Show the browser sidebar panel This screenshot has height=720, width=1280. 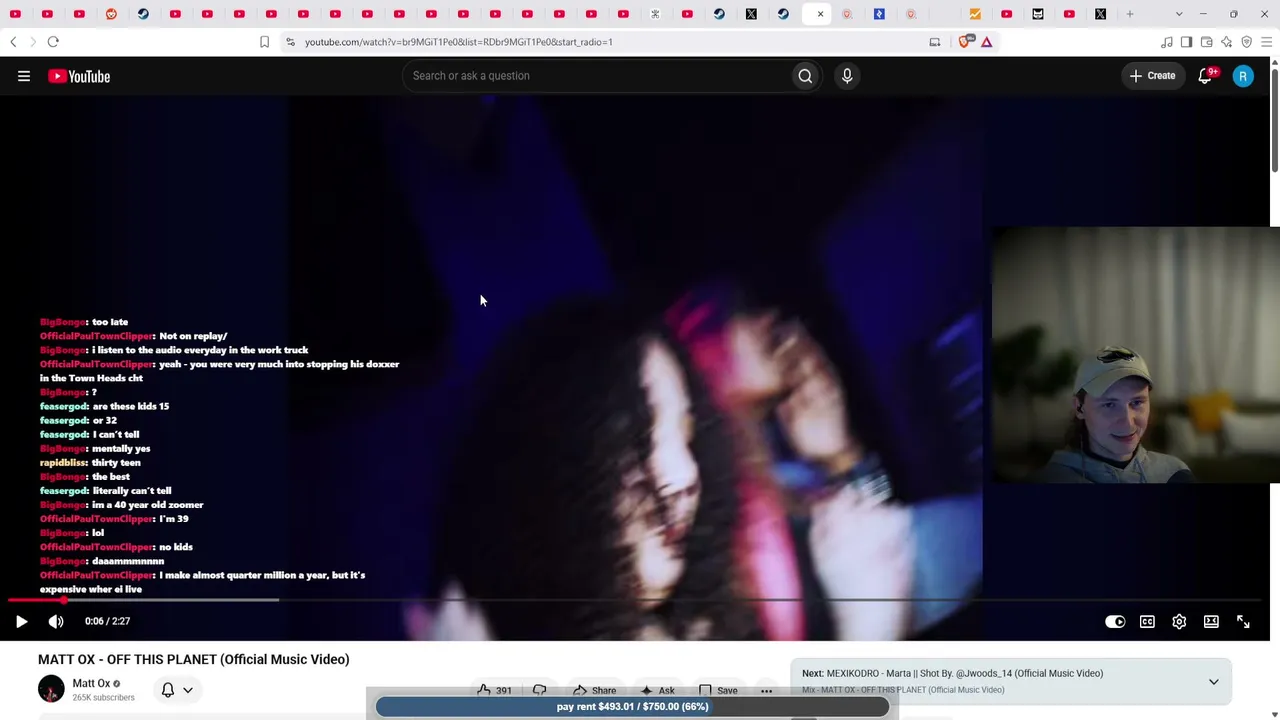(1187, 42)
